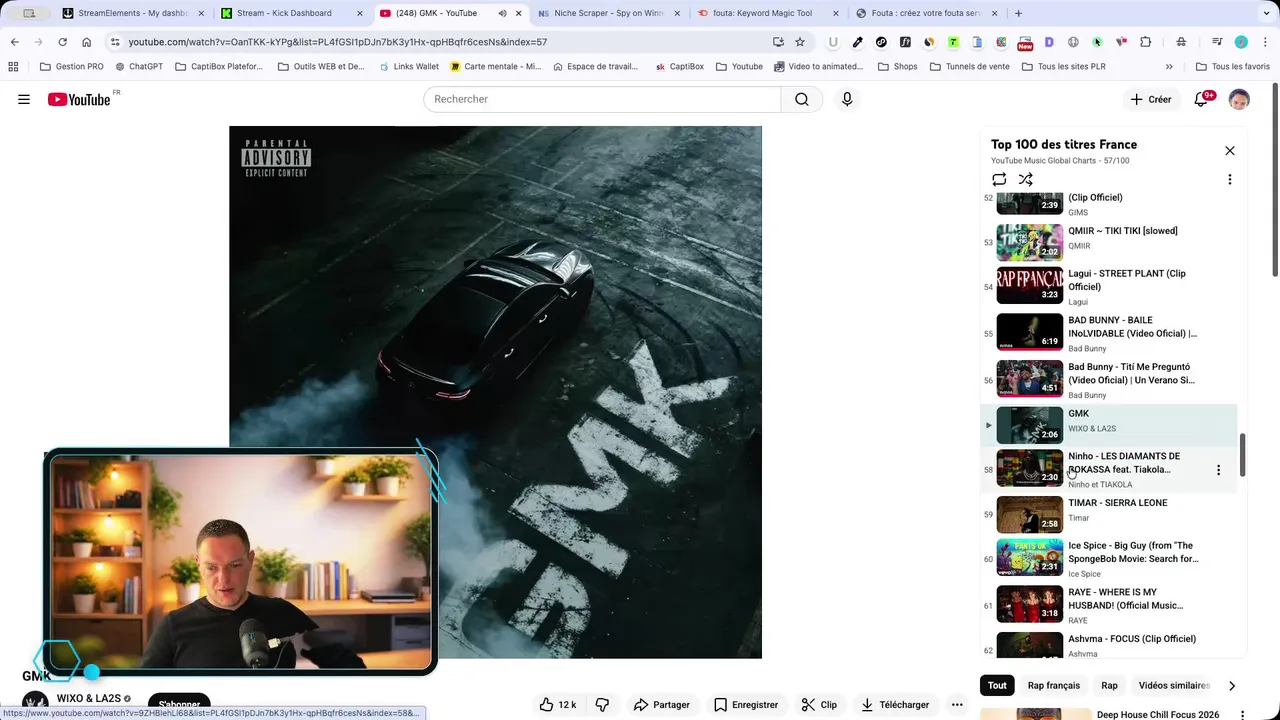Select the Vidéos similaires filter chip
Viewport: 1280px width, 720px height.
coord(1174,686)
